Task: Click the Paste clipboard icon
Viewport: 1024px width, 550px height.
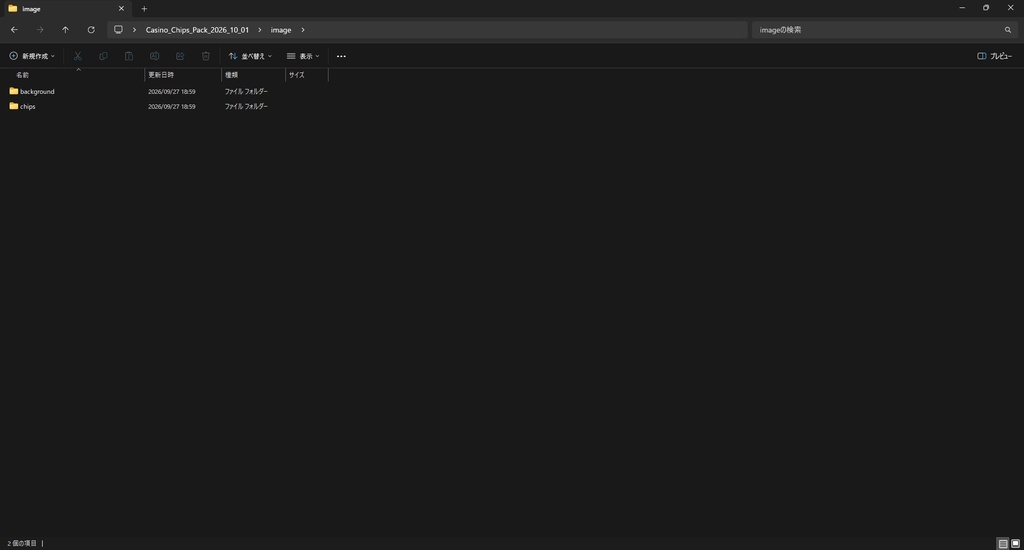Action: [x=129, y=56]
